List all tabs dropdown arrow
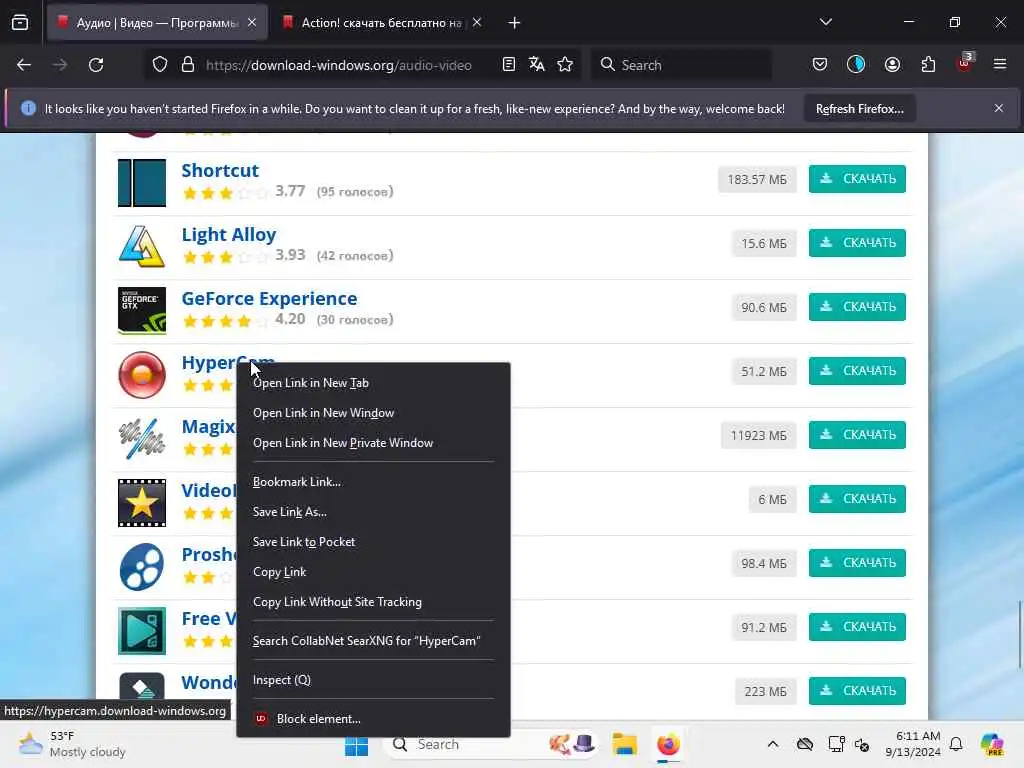The width and height of the screenshot is (1024, 768). pos(825,22)
